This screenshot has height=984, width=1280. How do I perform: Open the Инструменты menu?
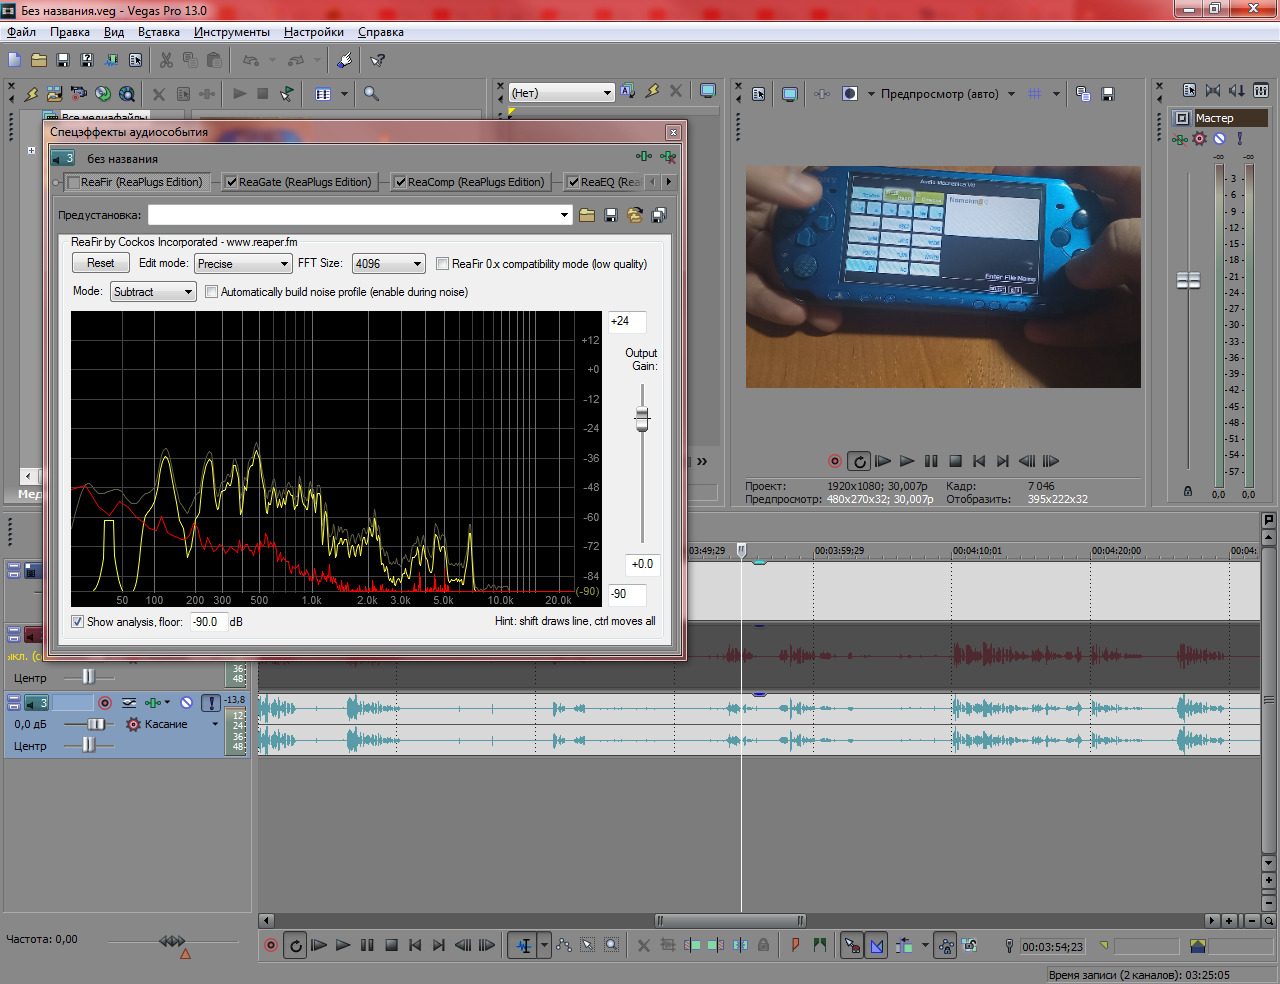[x=231, y=32]
